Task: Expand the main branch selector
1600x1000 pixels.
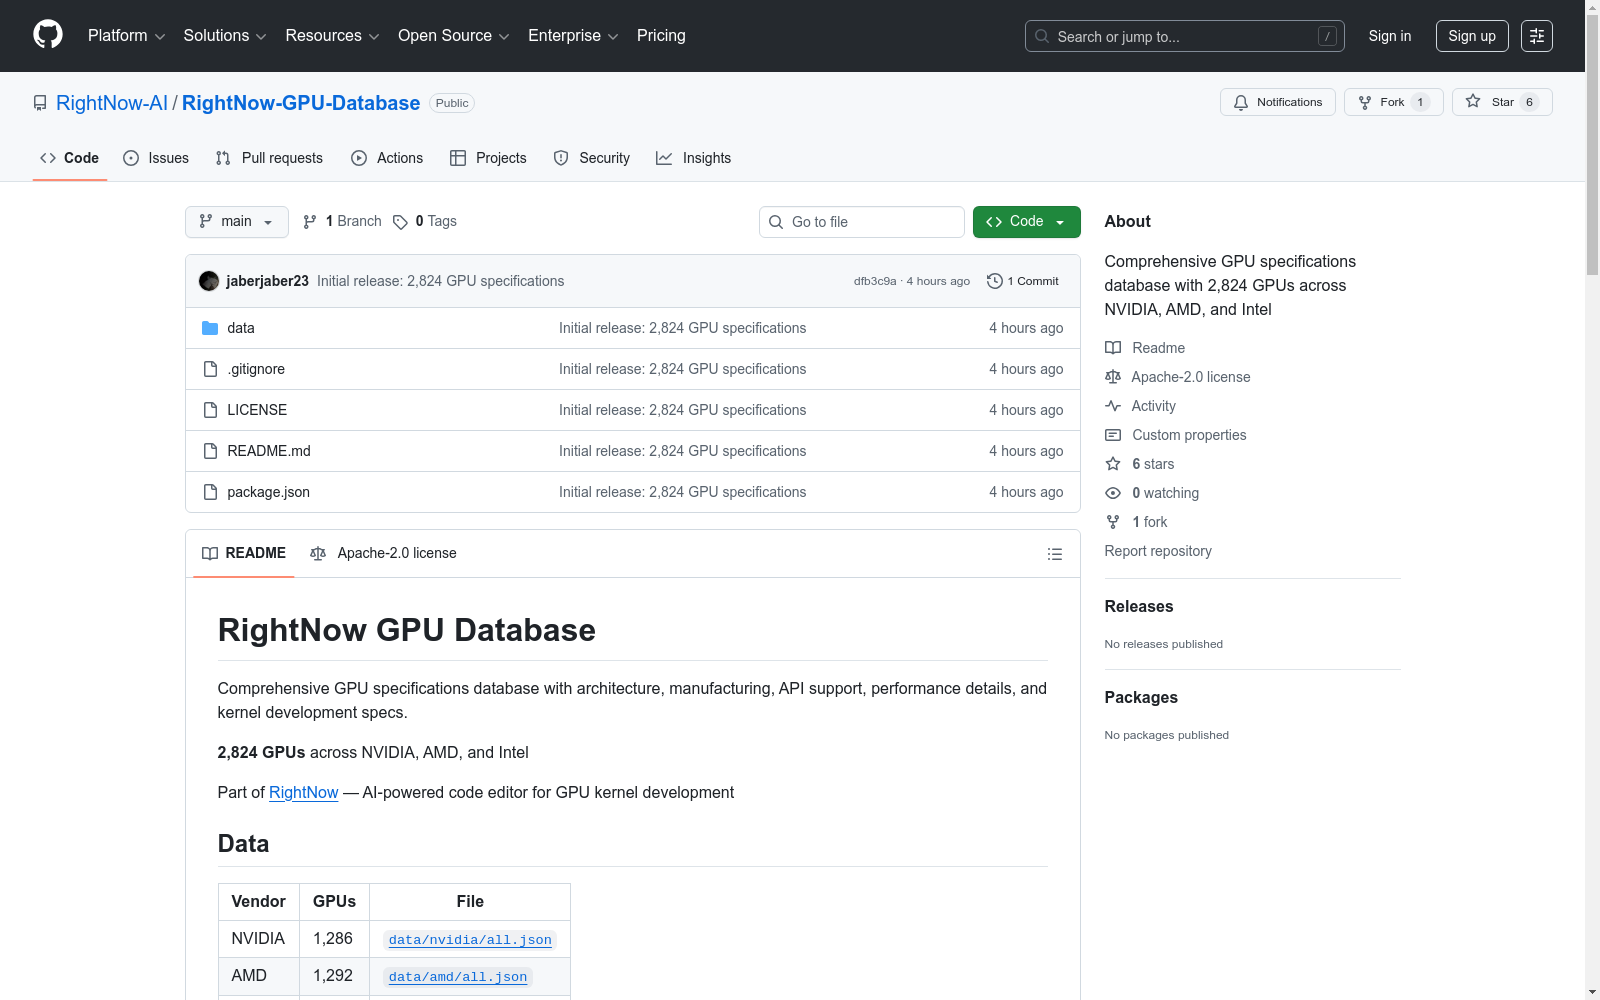Action: [237, 222]
